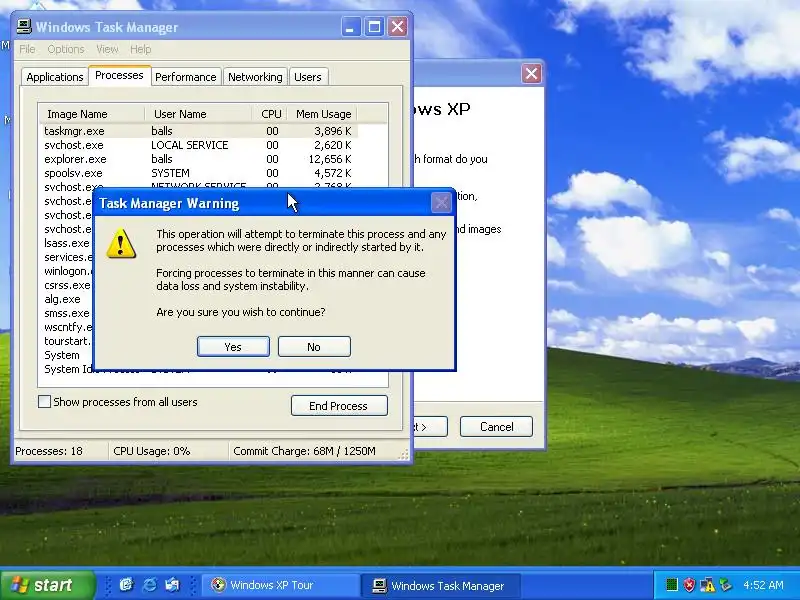Viewport: 800px width, 600px height.
Task: Maximize the Windows Task Manager window
Action: coord(374,27)
